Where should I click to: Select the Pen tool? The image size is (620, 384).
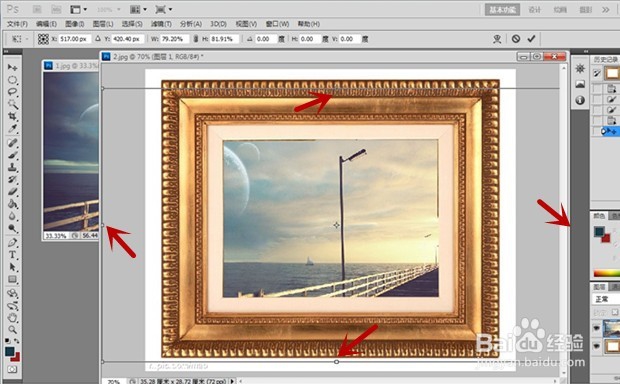(12, 242)
